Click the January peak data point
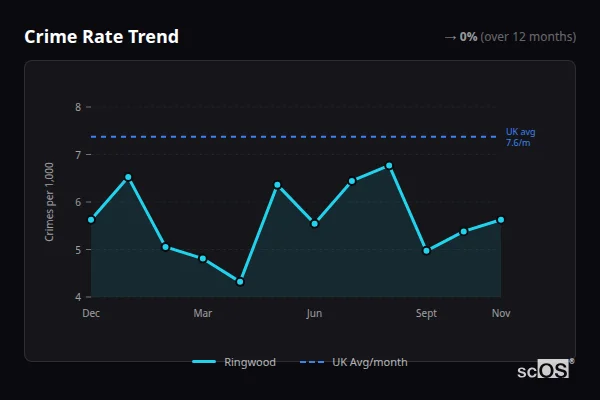The width and height of the screenshot is (600, 400). 128,177
